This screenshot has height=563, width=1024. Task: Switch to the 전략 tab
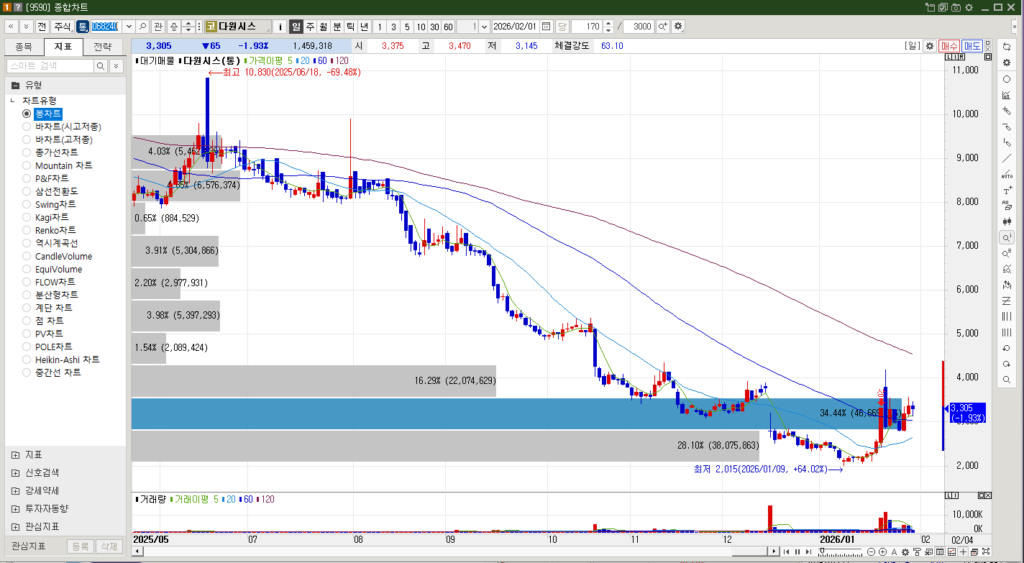102,46
